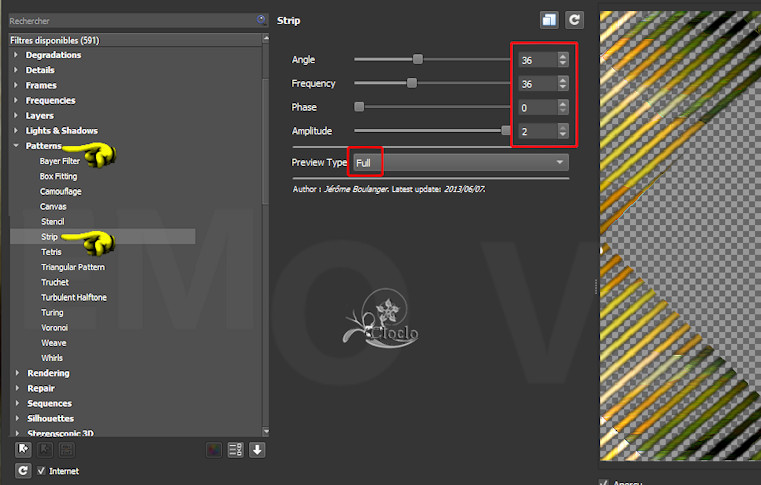
Task: Reset Strip parameters with the circular arrow icon
Action: pos(574,19)
